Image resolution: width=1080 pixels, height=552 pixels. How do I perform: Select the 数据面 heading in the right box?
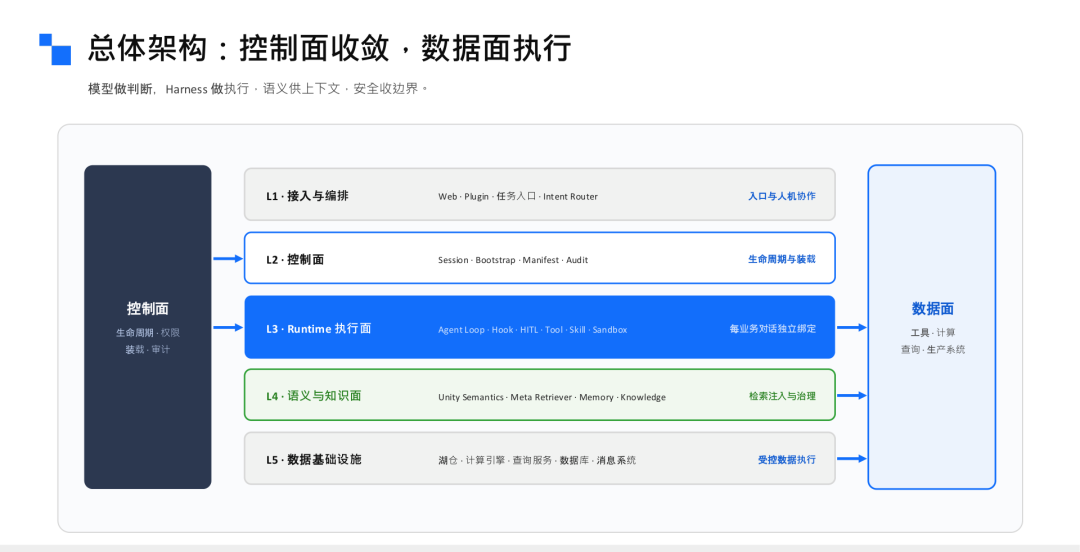coord(933,309)
